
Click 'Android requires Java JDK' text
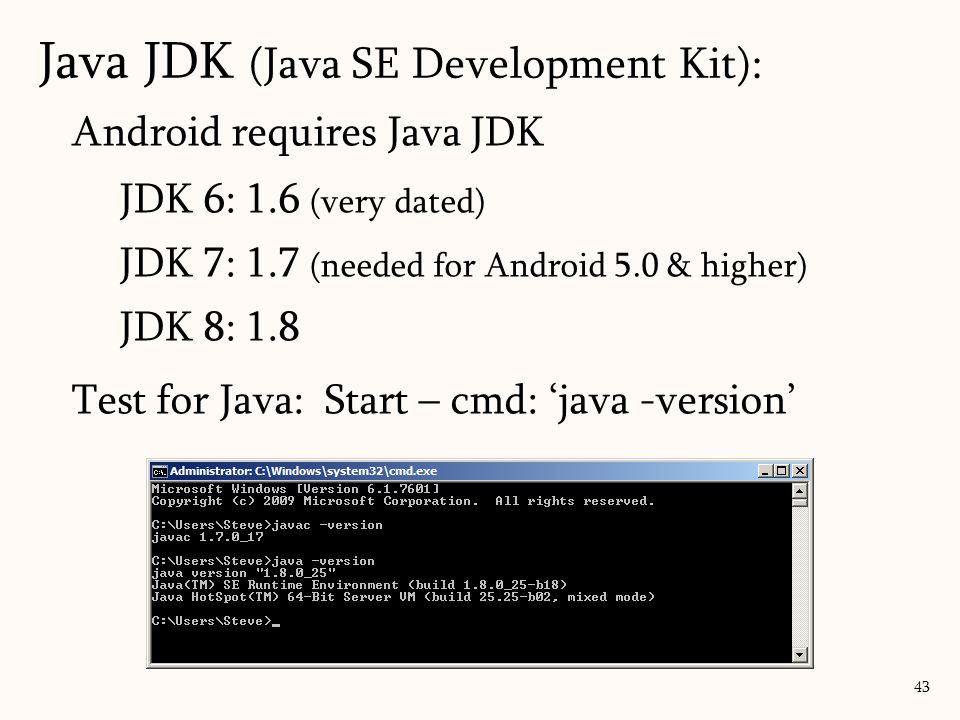click(308, 133)
